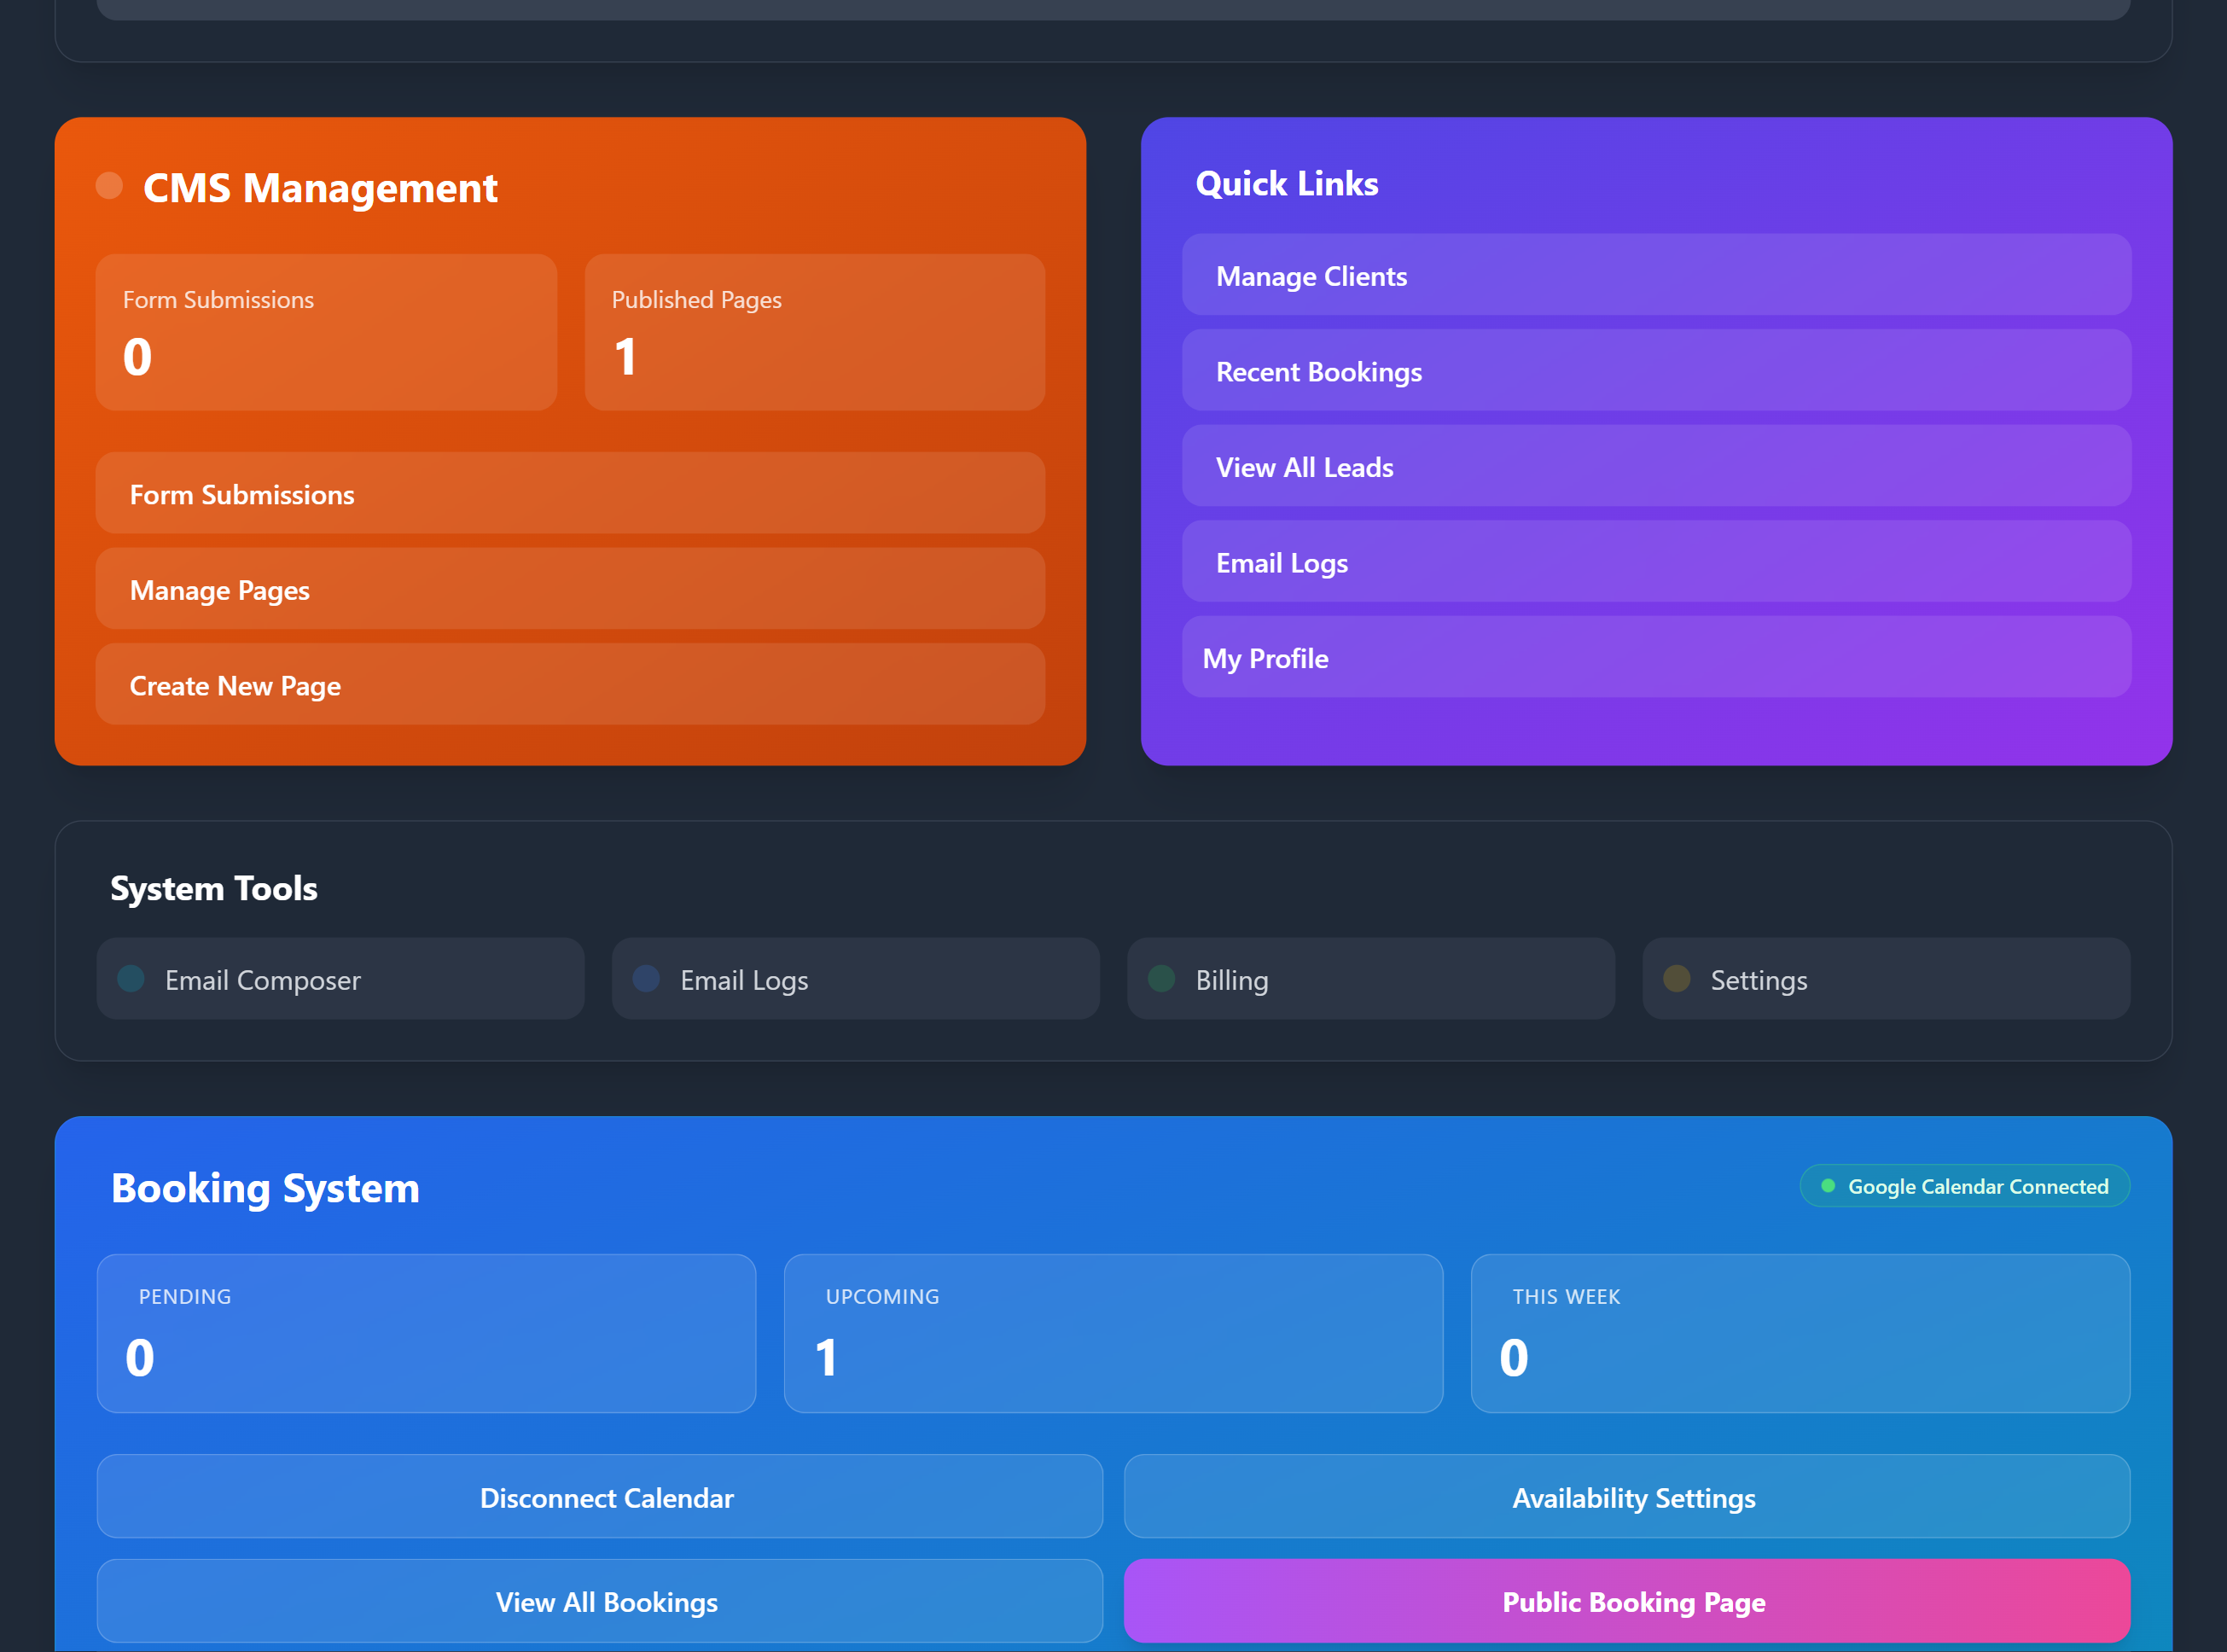Click the green dot on Google Calendar badge
Viewport: 2227px width, 1652px height.
[x=1830, y=1185]
